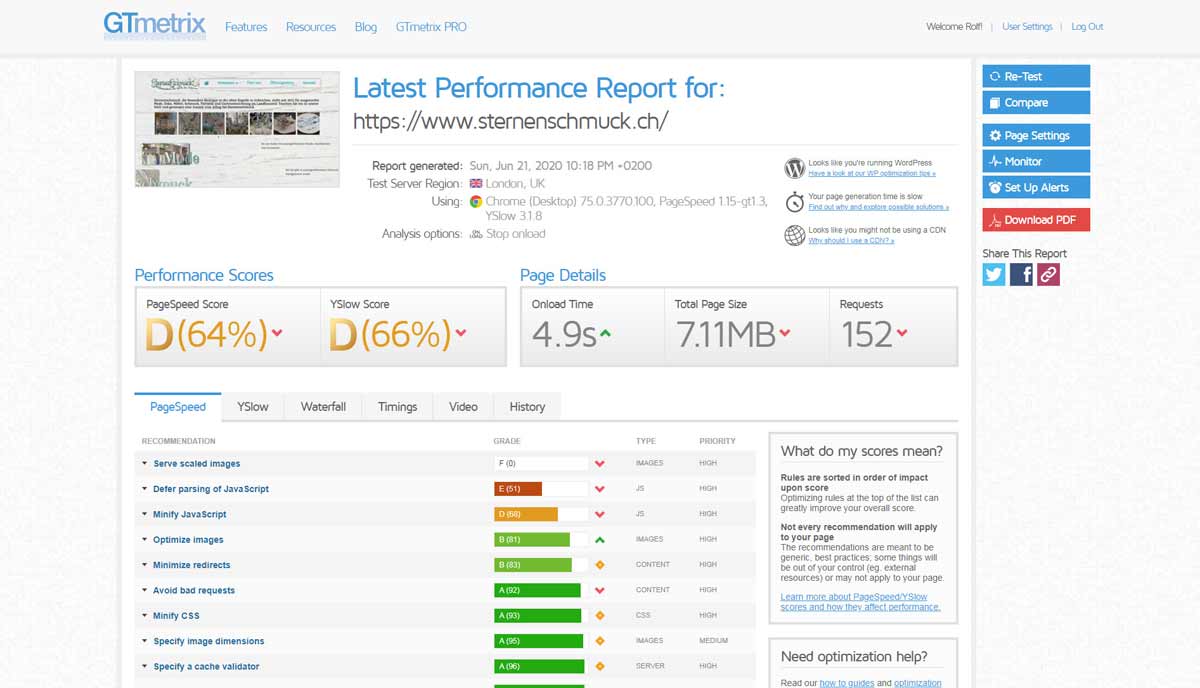Image resolution: width=1200 pixels, height=688 pixels.
Task: Expand Optimize images recommendation
Action: (188, 540)
